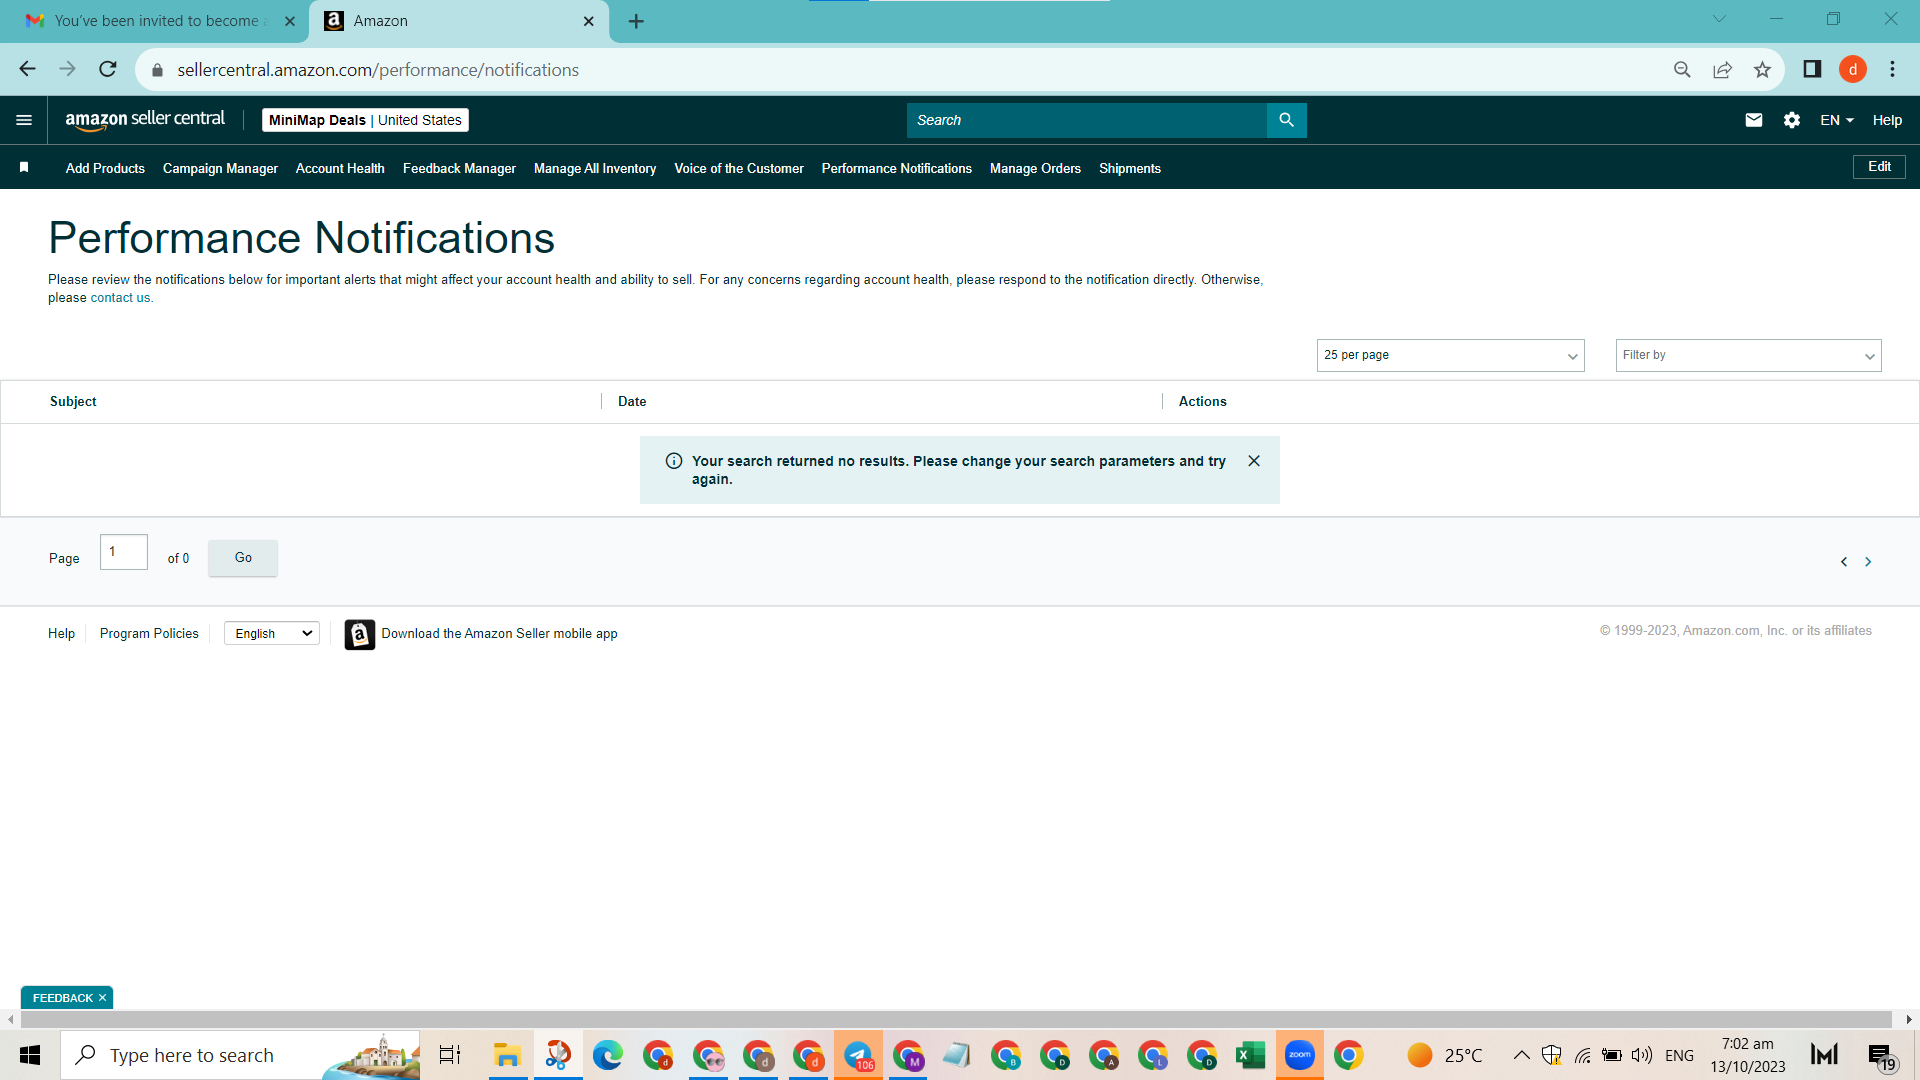Click the browser back arrow
Image resolution: width=1920 pixels, height=1080 pixels.
[27, 69]
